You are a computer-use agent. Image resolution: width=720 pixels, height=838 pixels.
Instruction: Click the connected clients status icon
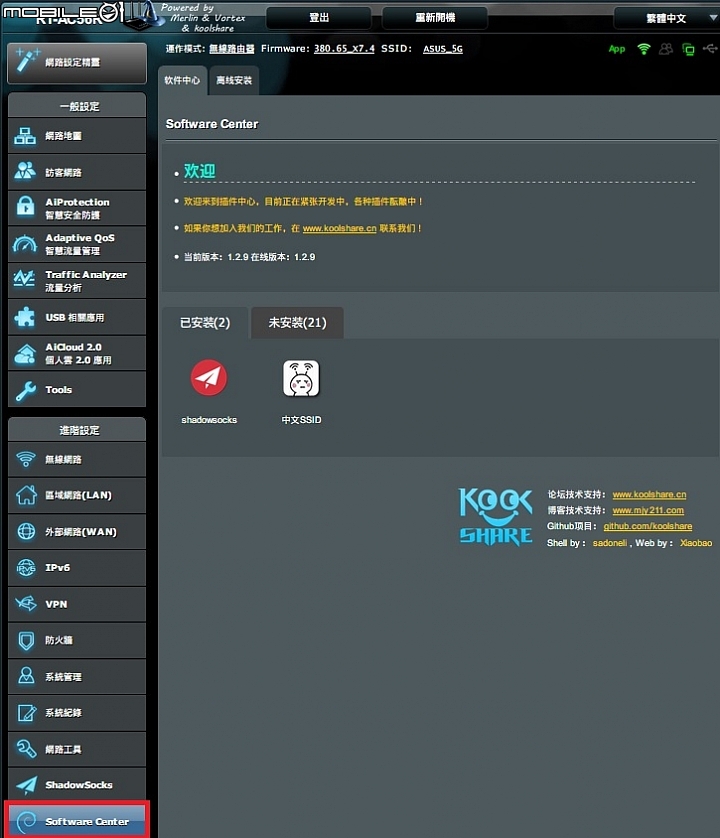tap(666, 49)
